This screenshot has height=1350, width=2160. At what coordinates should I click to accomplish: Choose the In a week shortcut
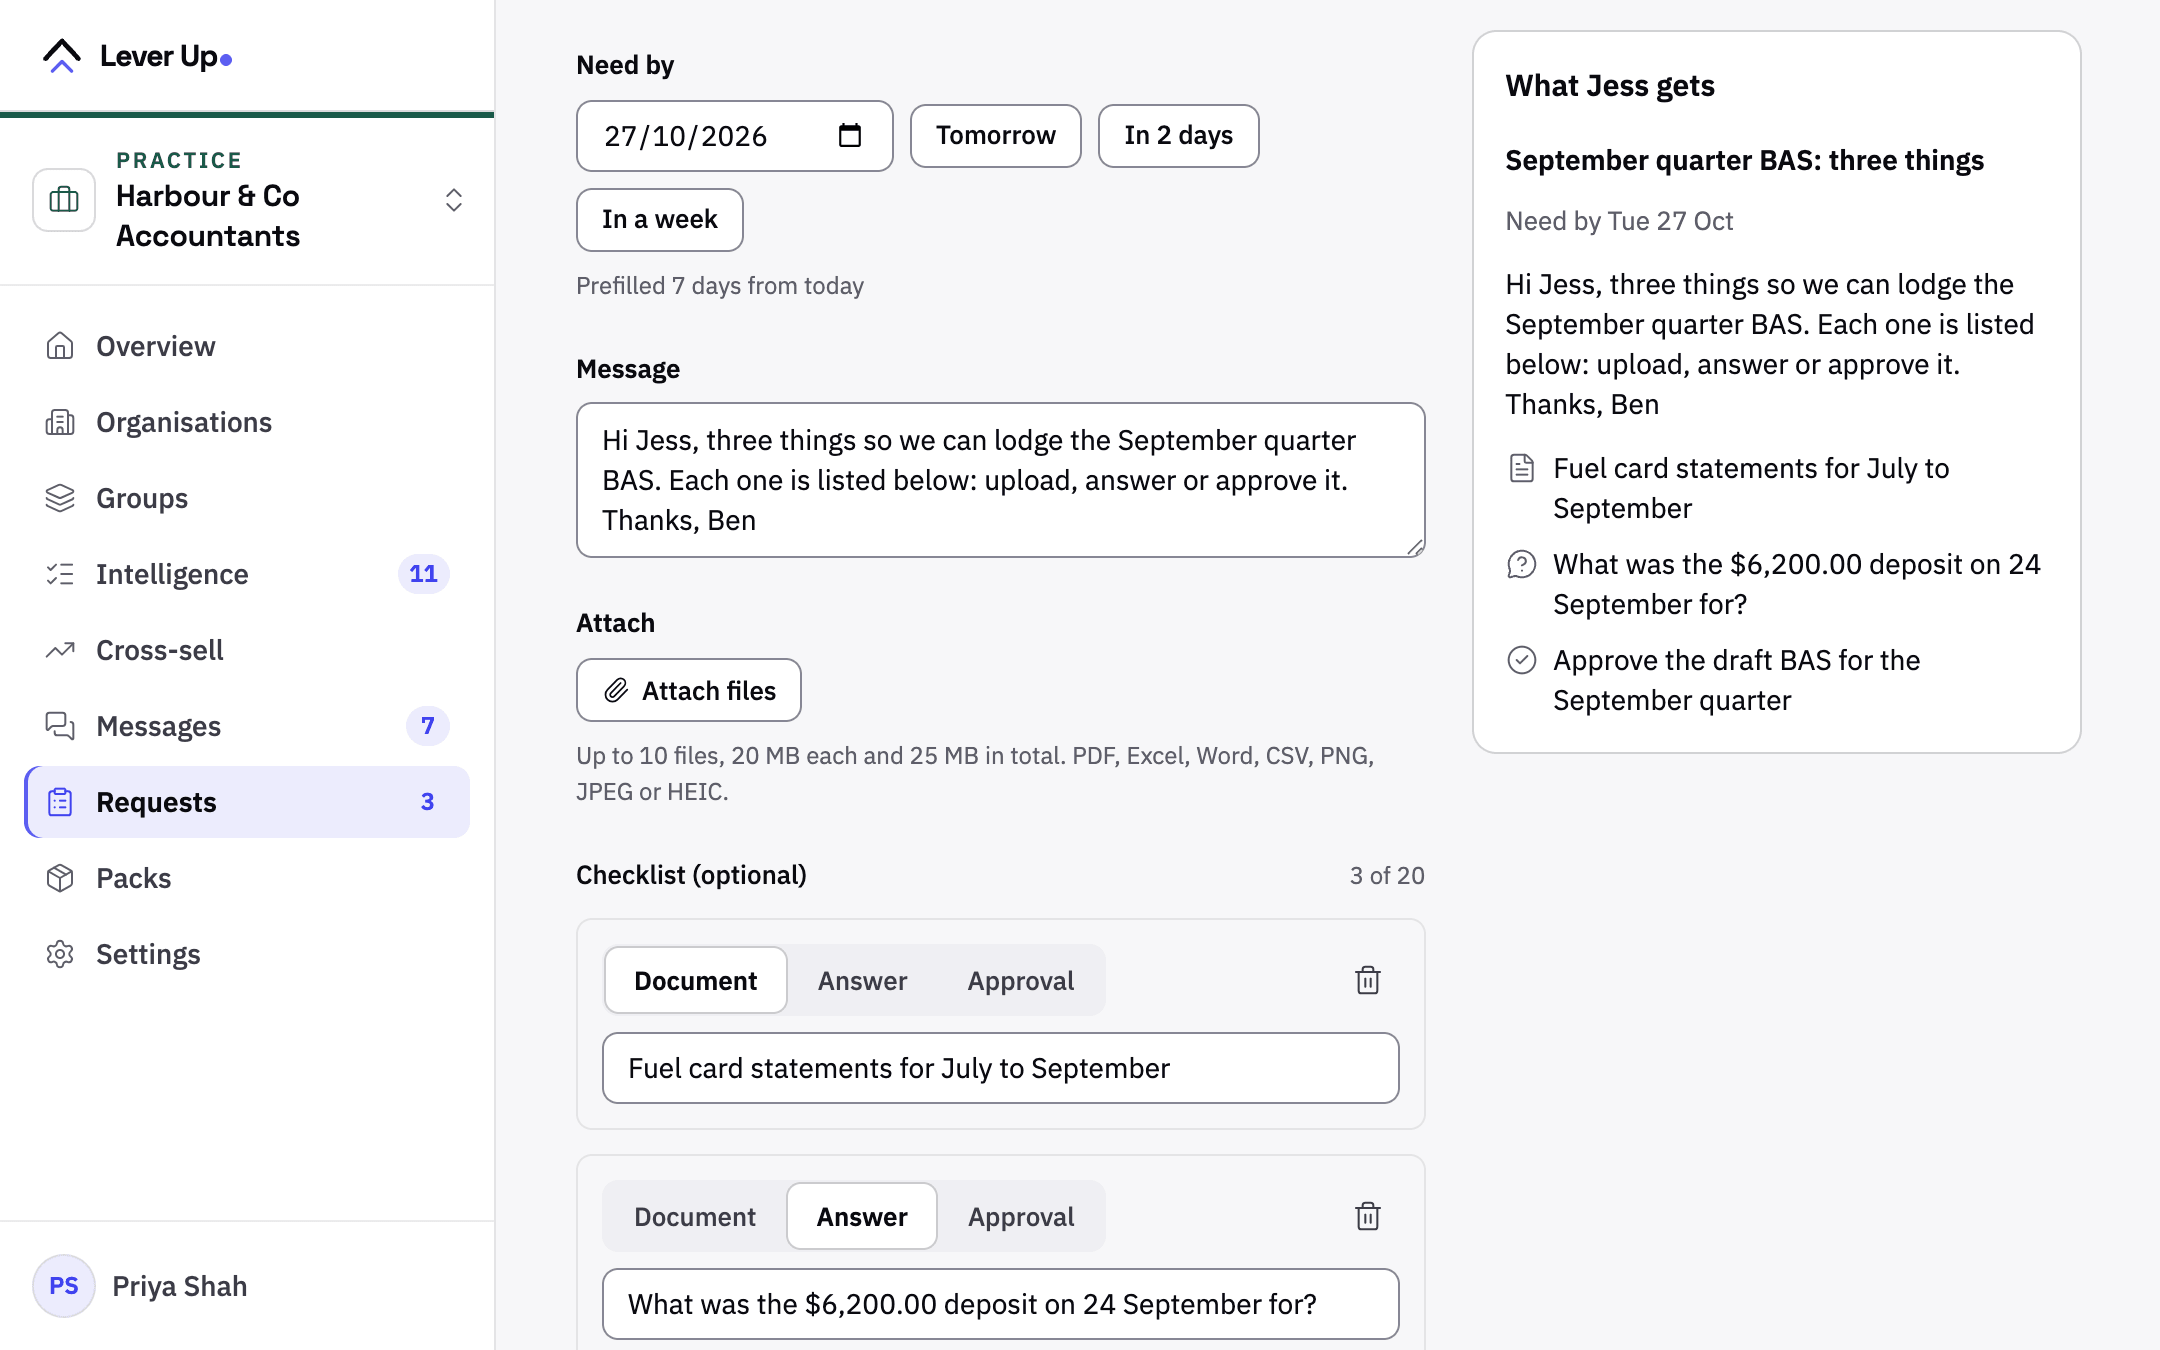[x=660, y=220]
